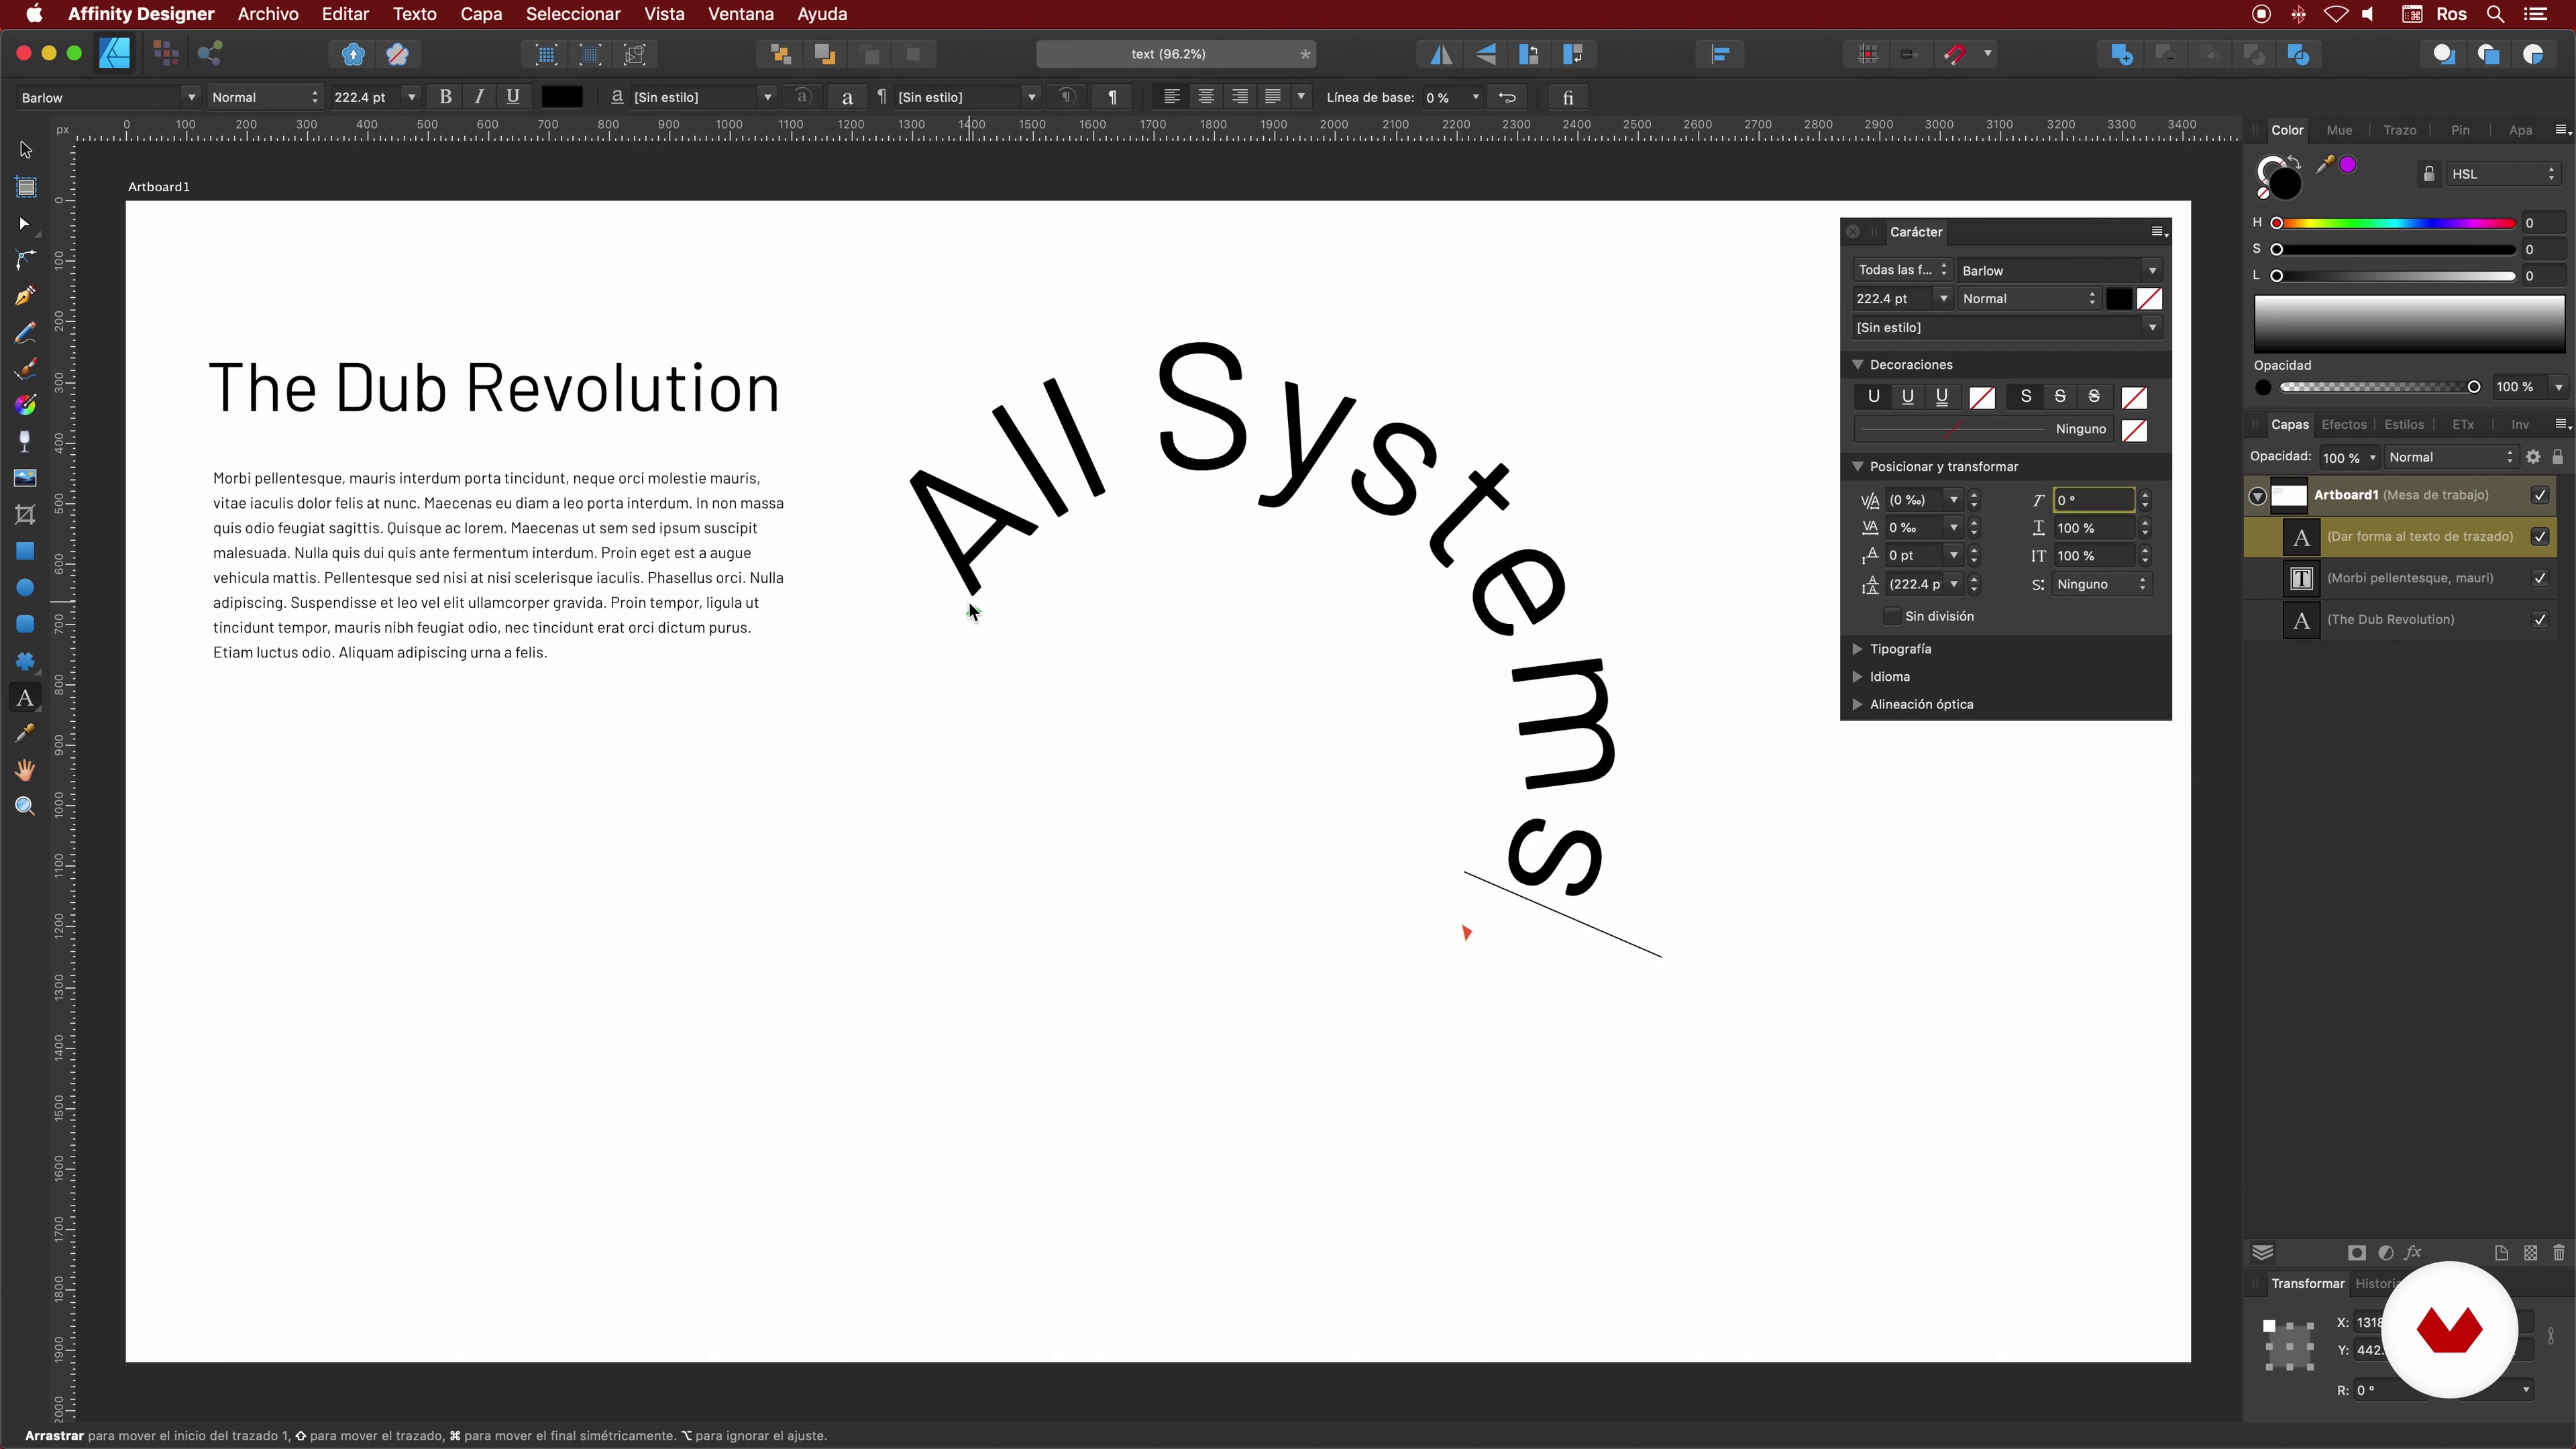Select the Pen tool
Screen dimensions: 2576x1449
point(25,296)
